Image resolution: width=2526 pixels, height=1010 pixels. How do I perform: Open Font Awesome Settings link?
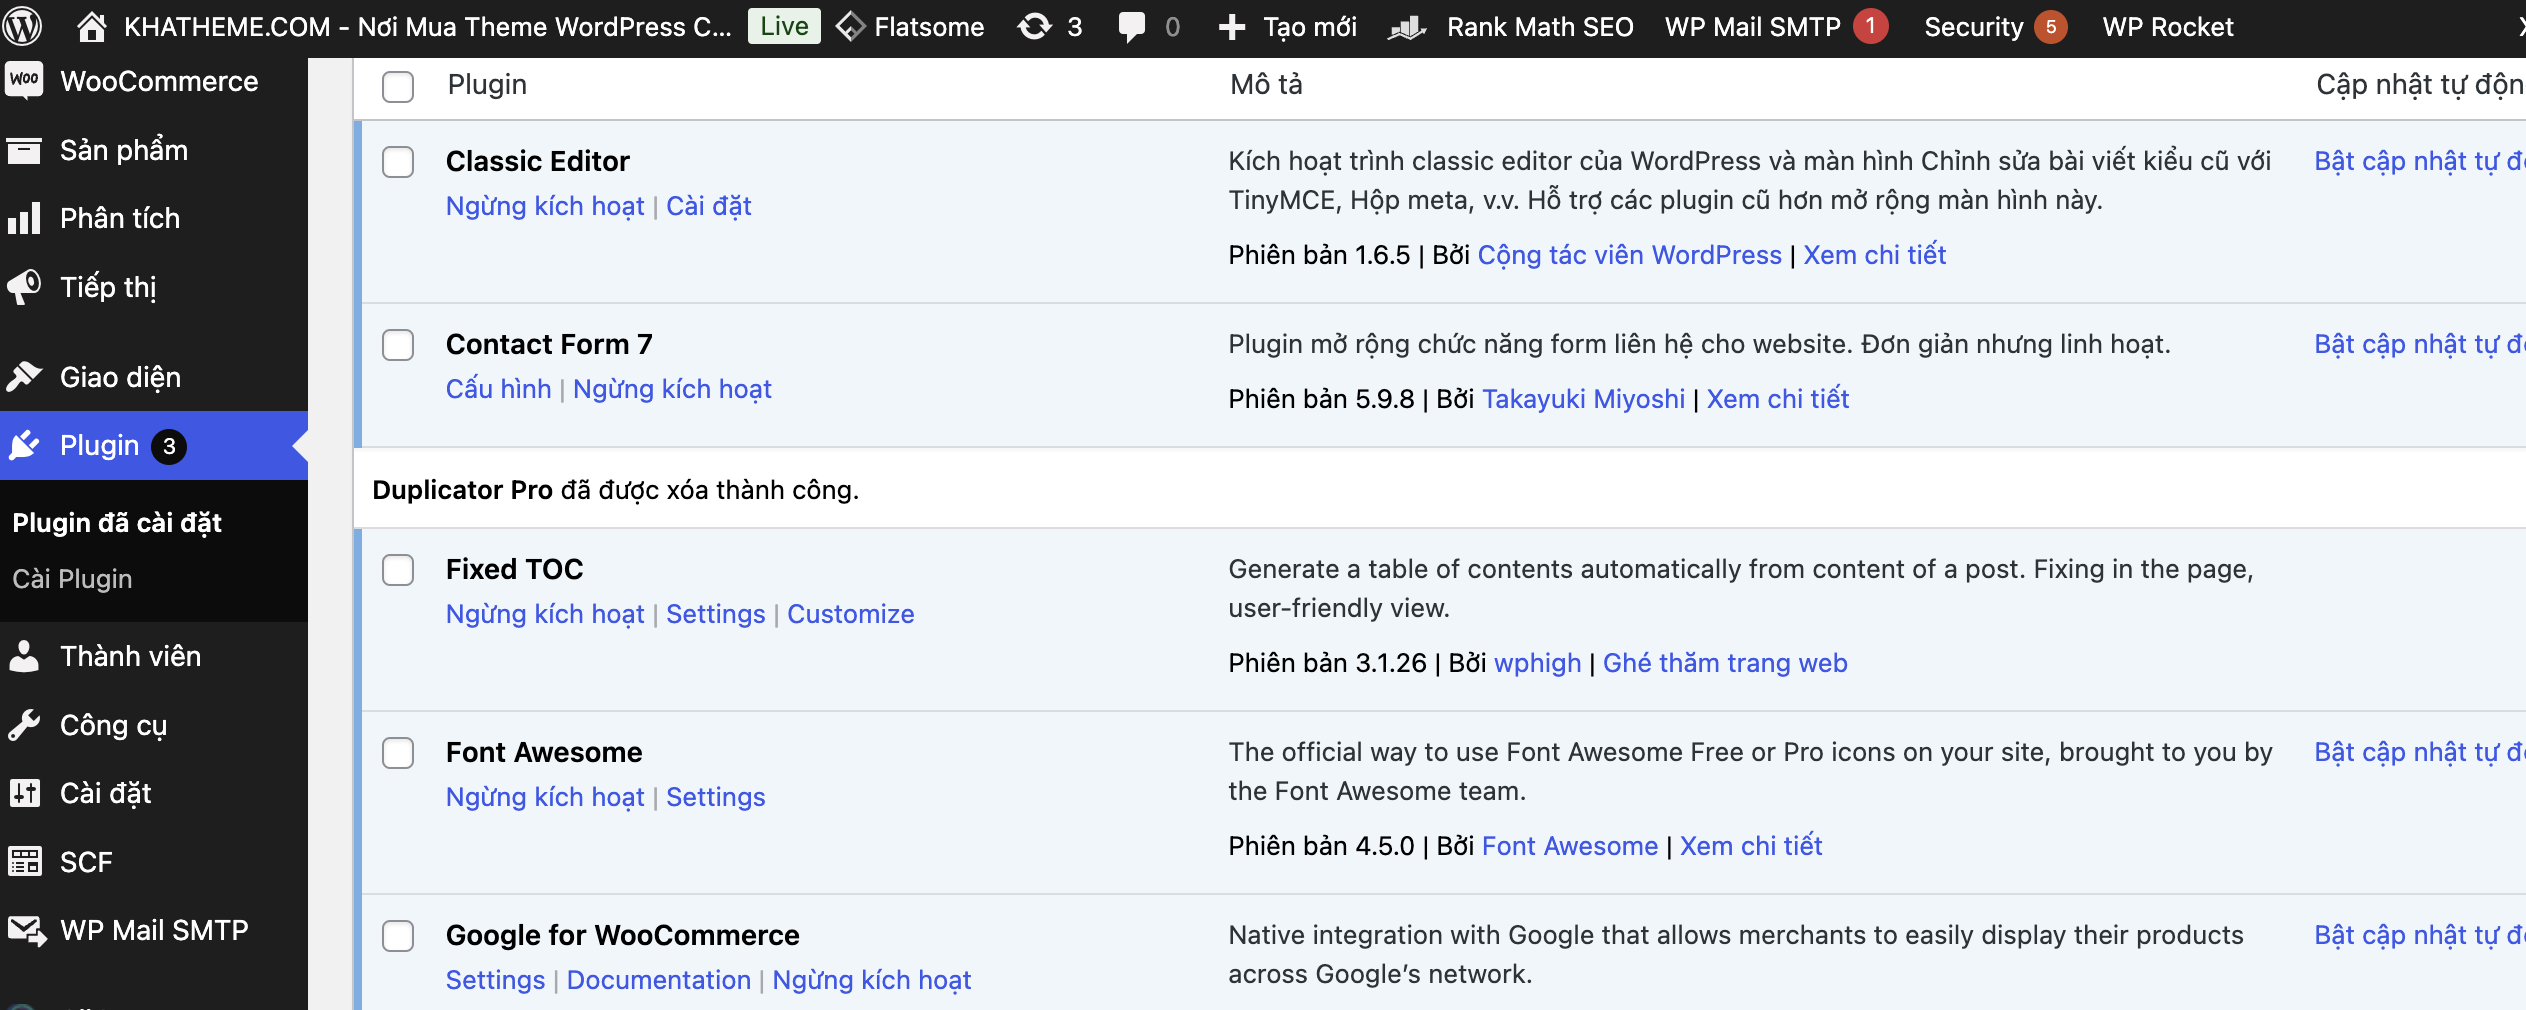coord(716,797)
